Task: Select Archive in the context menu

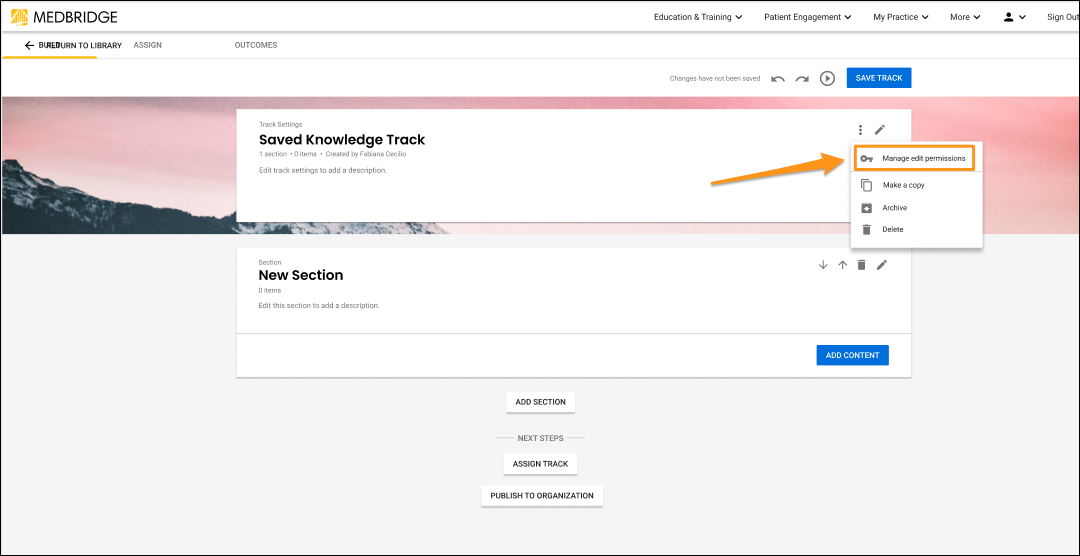Action: point(894,208)
